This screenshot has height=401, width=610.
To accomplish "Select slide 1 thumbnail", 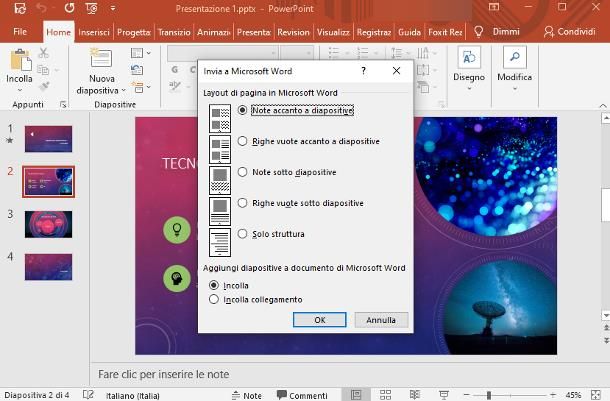I will tap(48, 138).
